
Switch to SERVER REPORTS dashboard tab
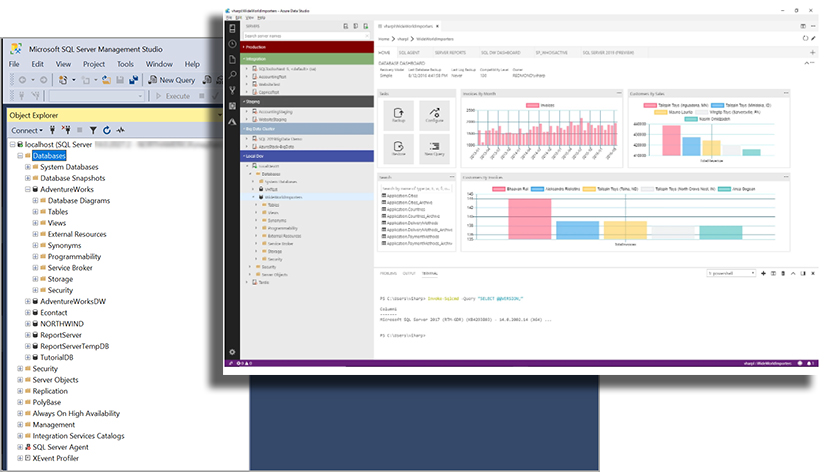click(x=450, y=53)
